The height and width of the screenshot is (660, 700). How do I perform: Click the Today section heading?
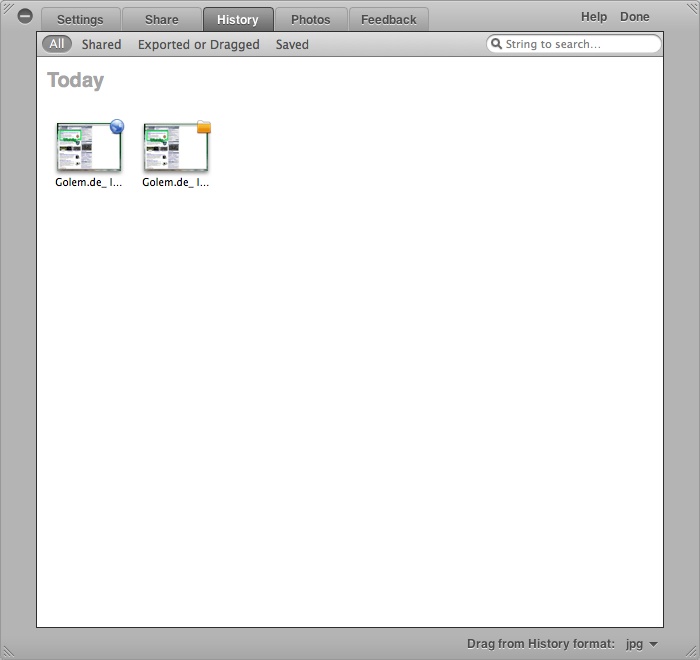pyautogui.click(x=75, y=81)
